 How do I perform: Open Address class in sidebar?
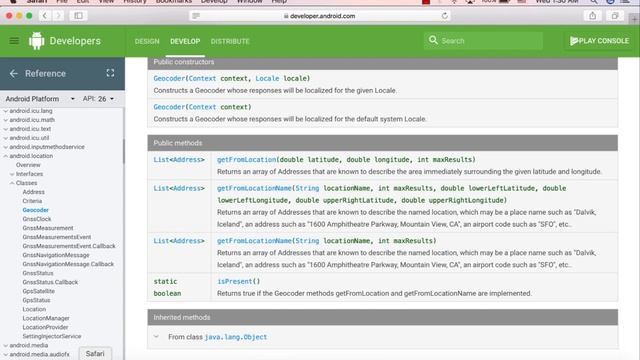pyautogui.click(x=33, y=192)
